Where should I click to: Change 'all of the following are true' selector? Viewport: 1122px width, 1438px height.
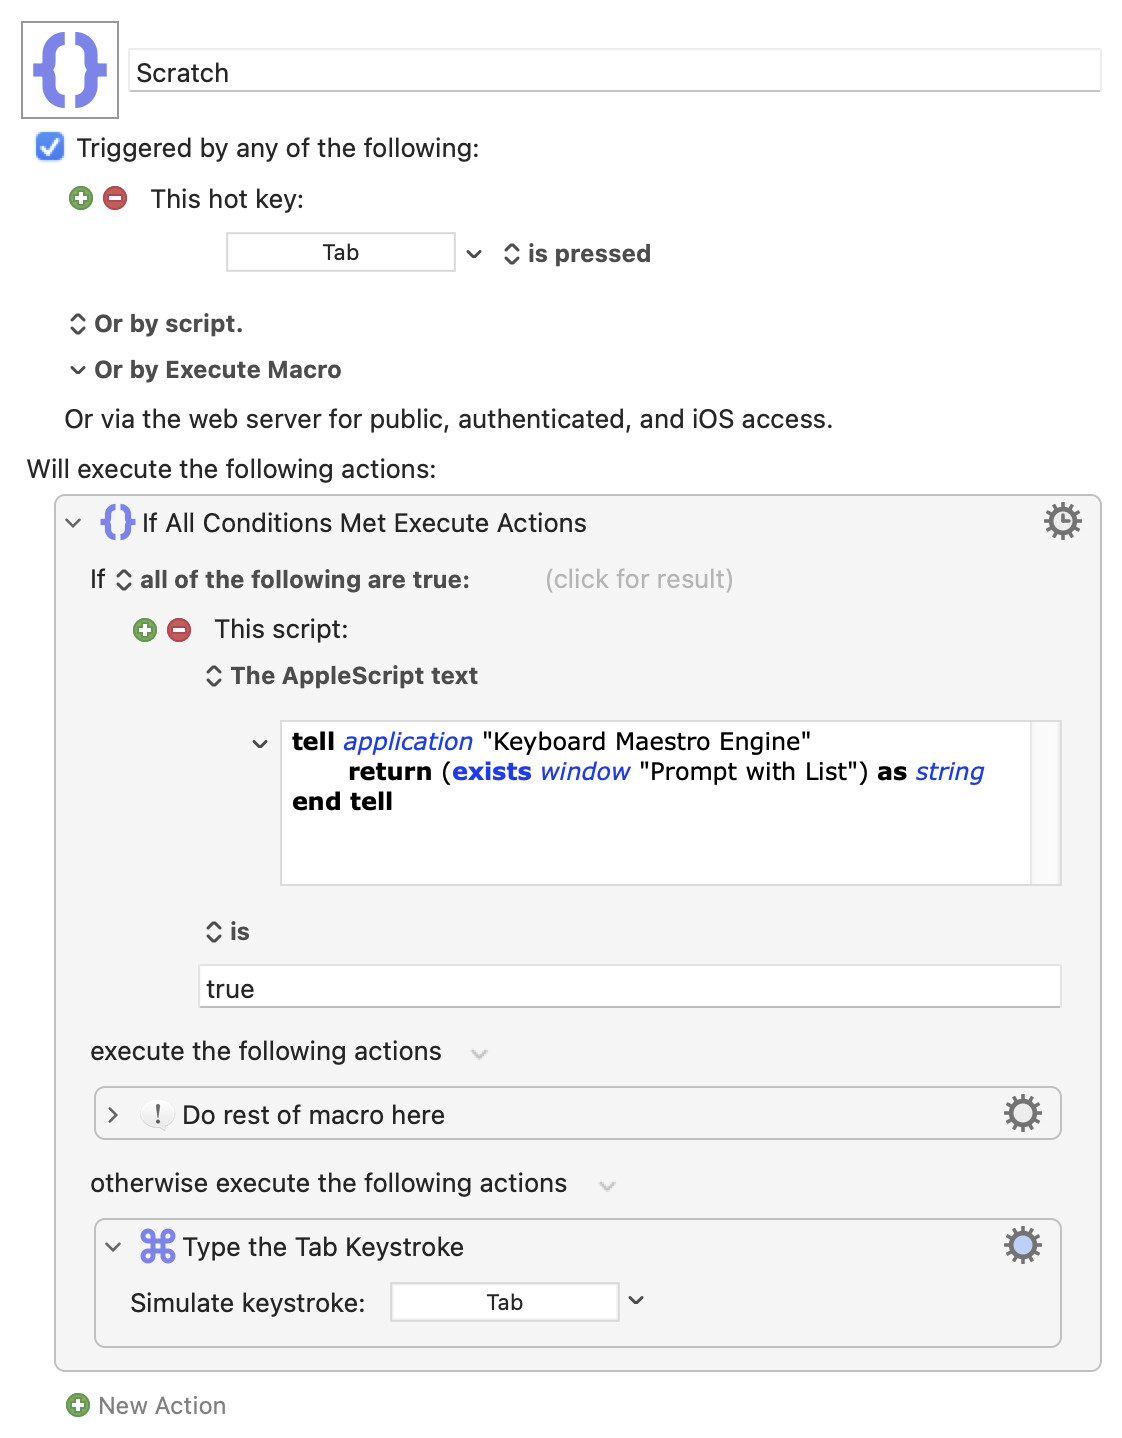tap(294, 580)
